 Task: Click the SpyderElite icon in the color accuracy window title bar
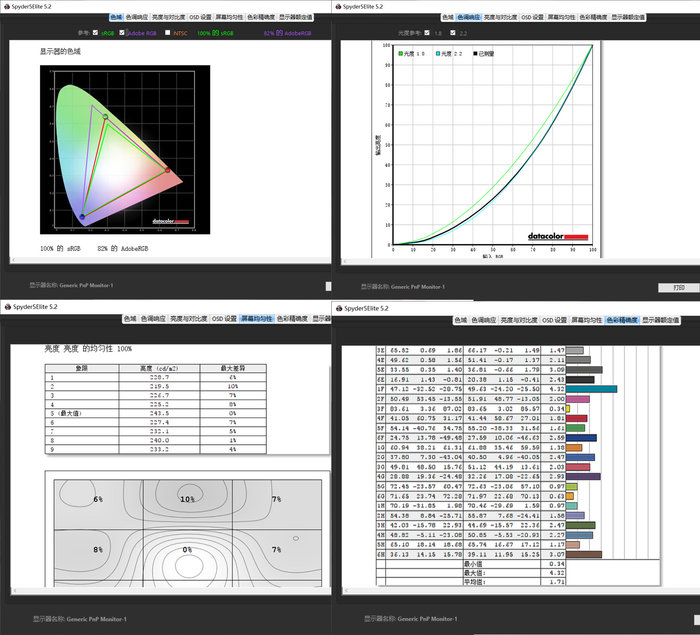[339, 309]
